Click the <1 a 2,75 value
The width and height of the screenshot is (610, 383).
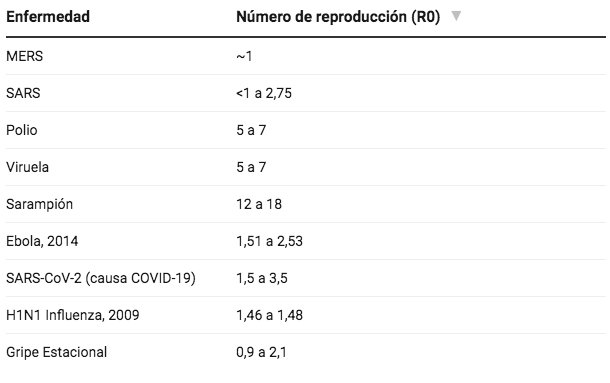click(264, 93)
